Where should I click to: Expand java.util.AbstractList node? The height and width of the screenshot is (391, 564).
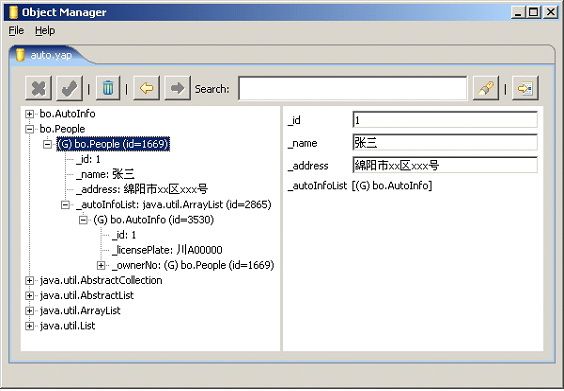29,296
